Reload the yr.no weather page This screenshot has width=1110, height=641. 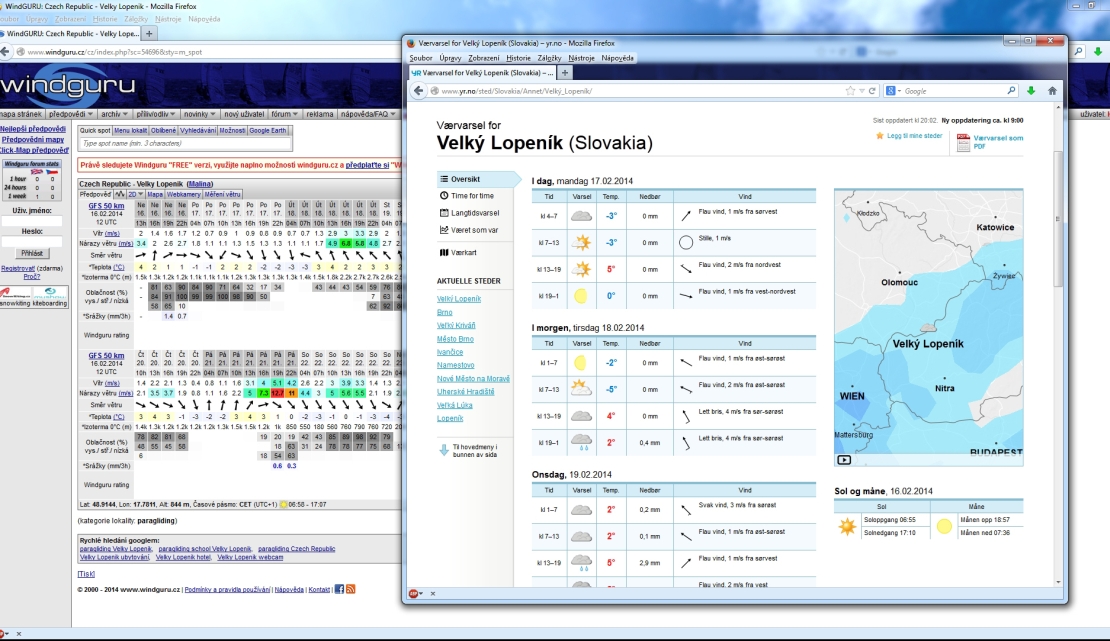pyautogui.click(x=872, y=91)
